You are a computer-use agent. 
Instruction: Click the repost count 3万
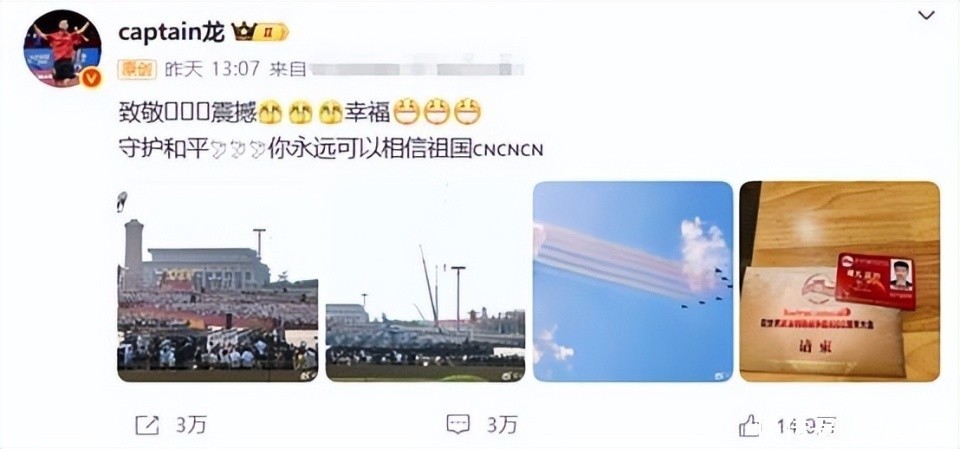pyautogui.click(x=191, y=425)
